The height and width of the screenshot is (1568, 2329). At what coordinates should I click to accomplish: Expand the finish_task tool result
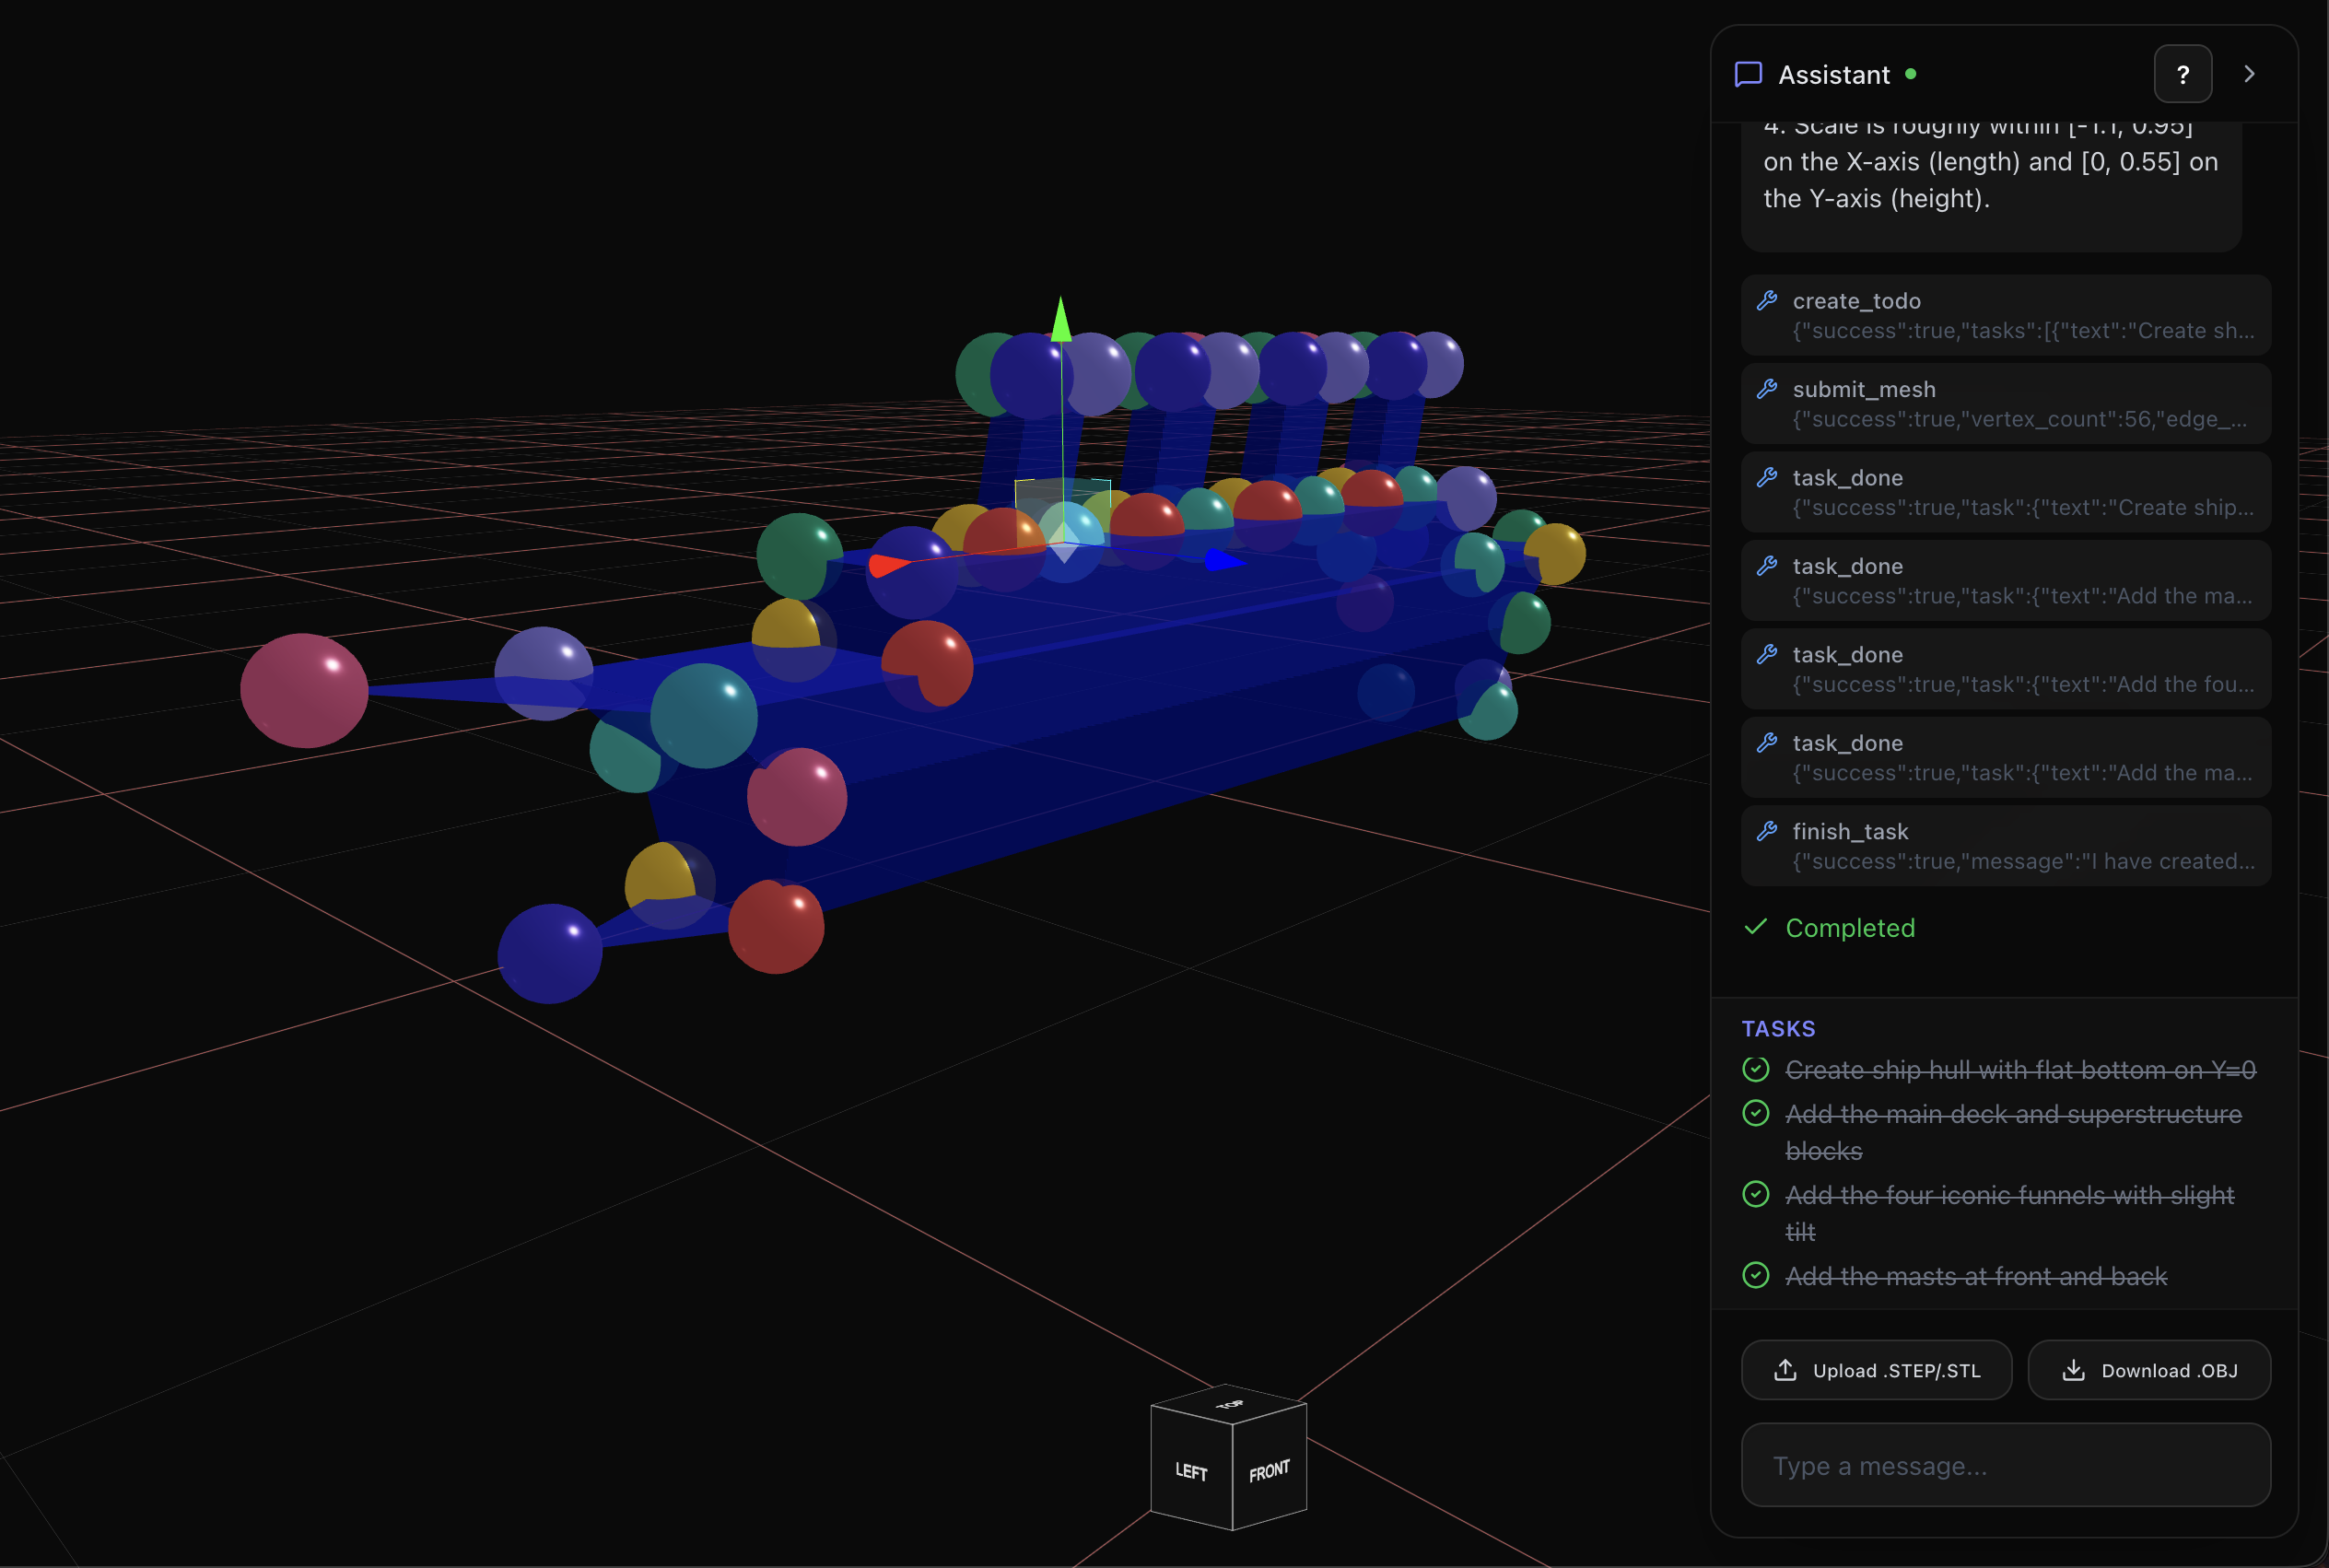point(2005,846)
